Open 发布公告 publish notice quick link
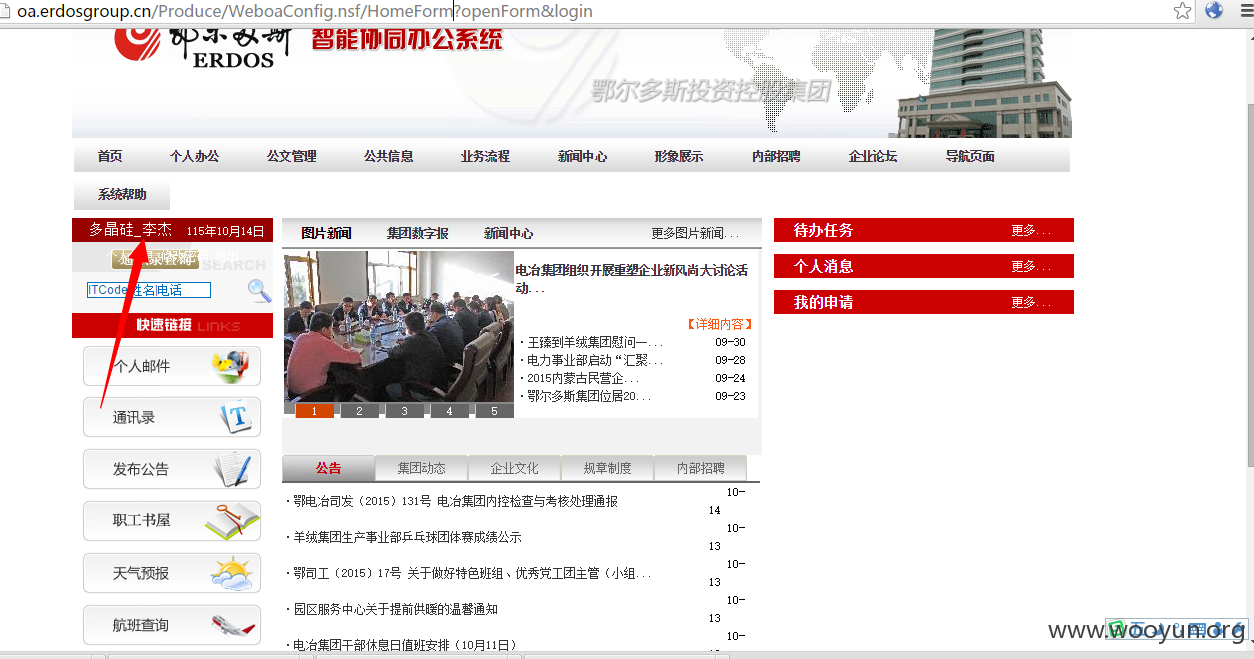This screenshot has height=659, width=1254. tap(172, 469)
